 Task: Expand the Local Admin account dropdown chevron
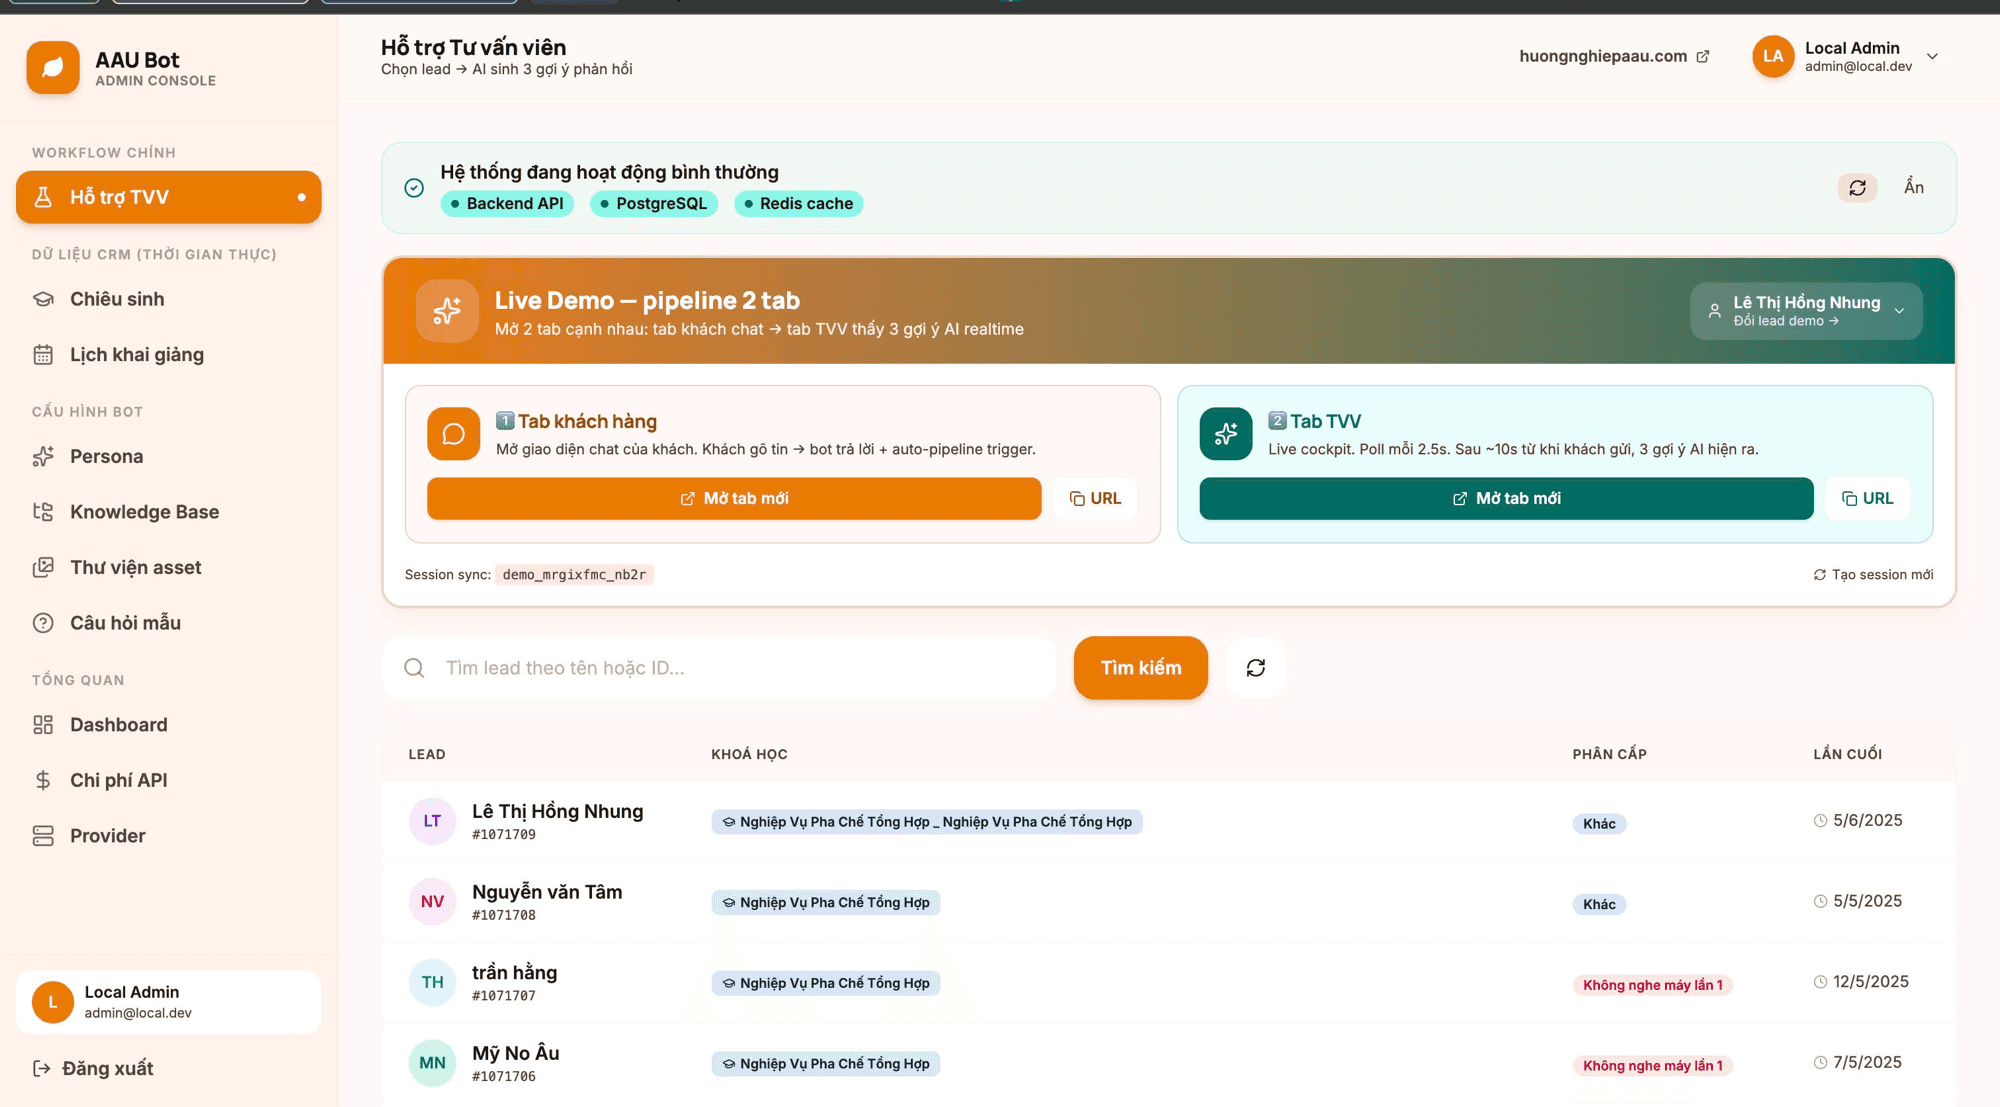tap(1932, 56)
